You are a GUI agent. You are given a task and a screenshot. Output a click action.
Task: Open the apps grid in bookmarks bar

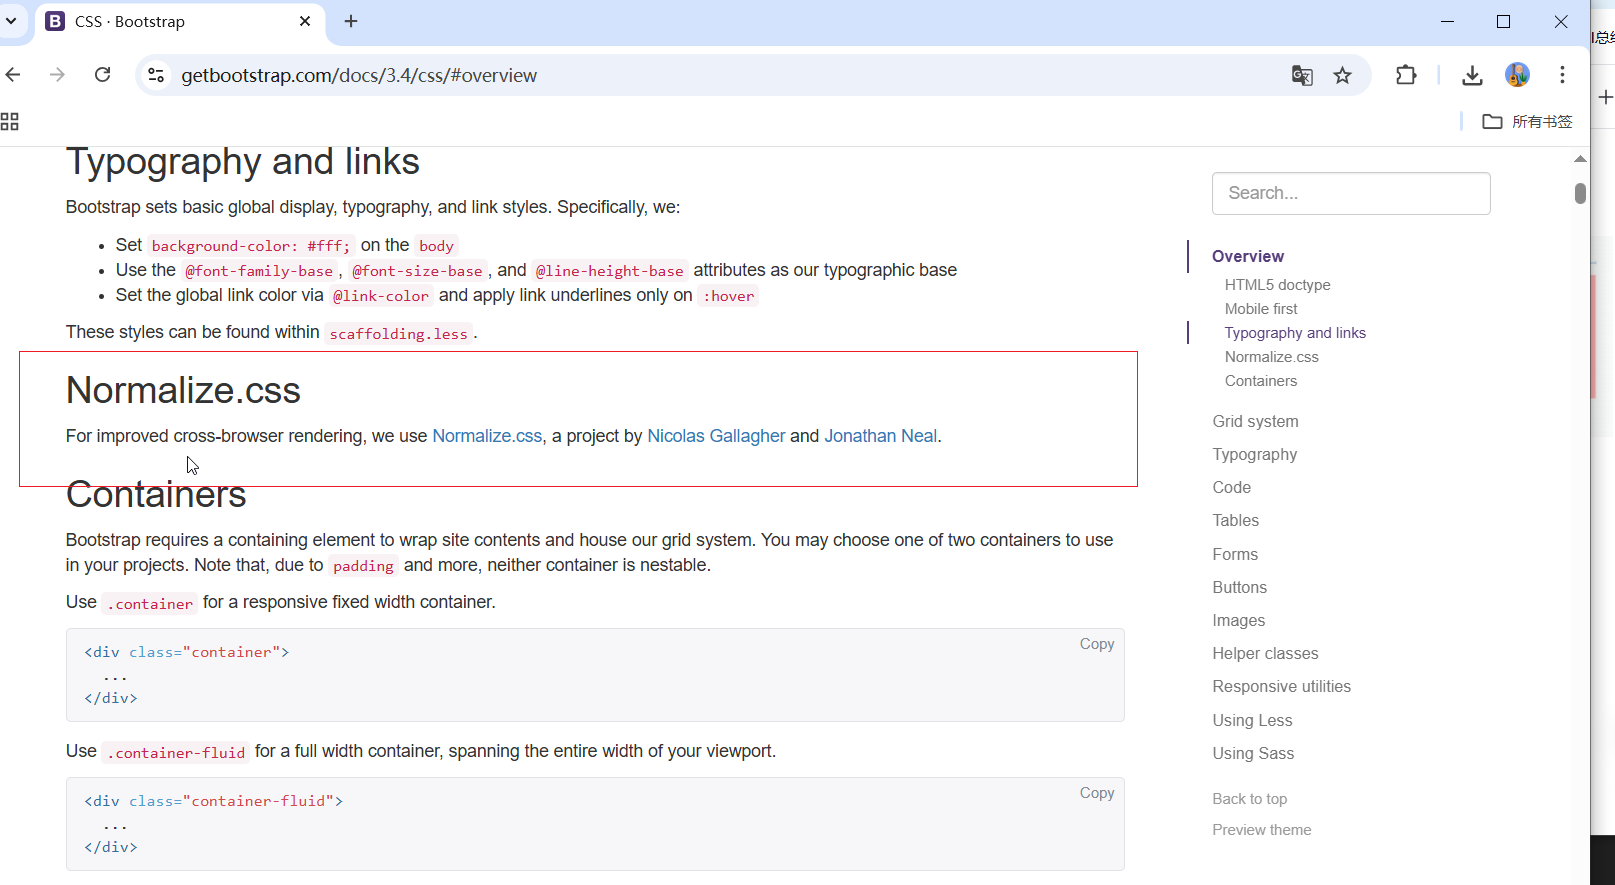tap(10, 122)
